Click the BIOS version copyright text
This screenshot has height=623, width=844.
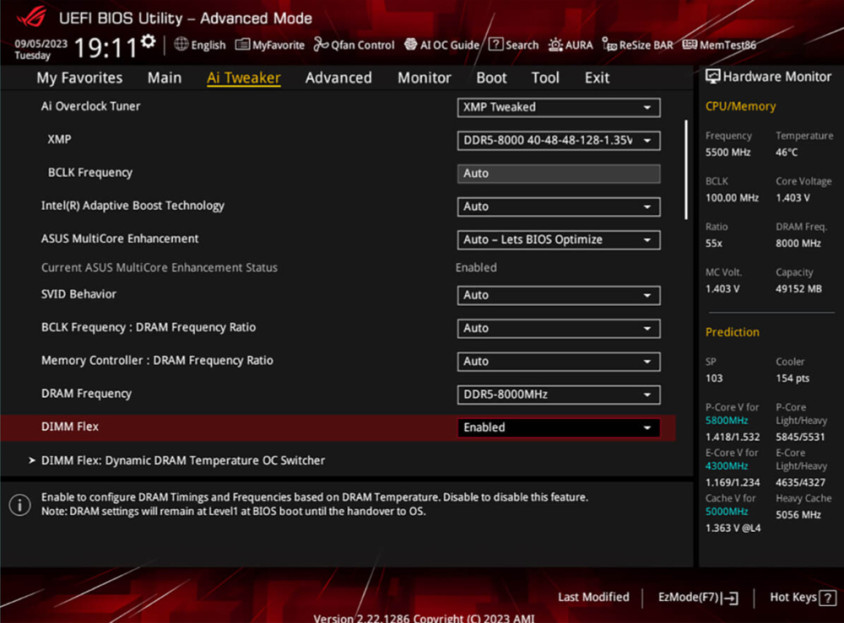(x=424, y=618)
